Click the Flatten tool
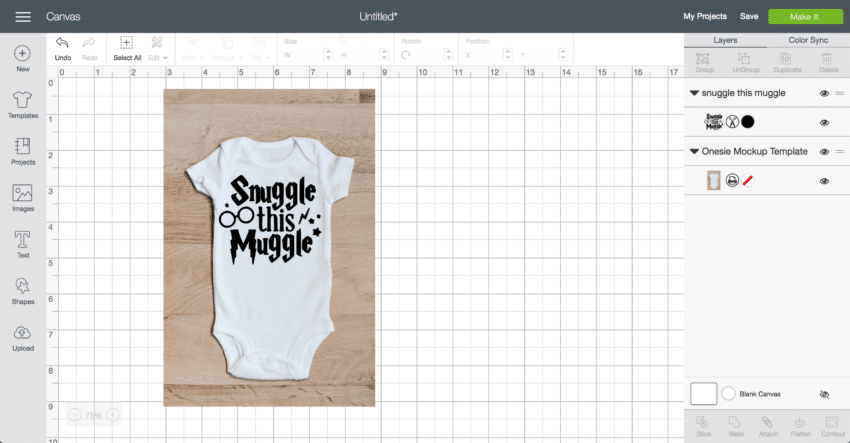850x443 pixels. coord(800,427)
